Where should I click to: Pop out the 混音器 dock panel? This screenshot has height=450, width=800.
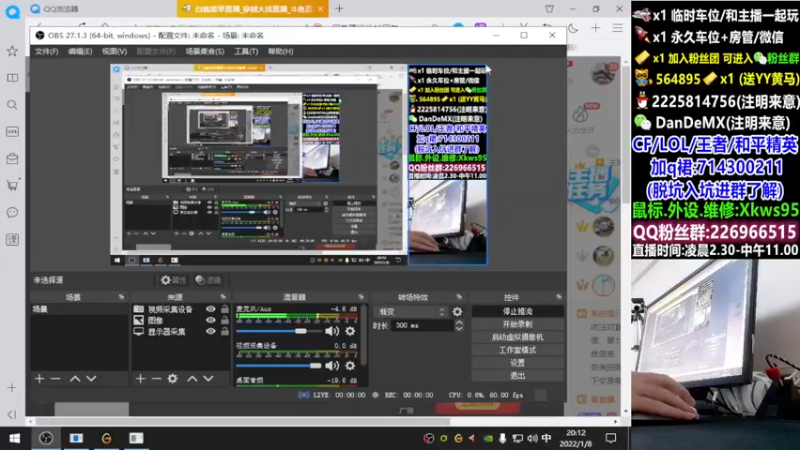pyautogui.click(x=361, y=297)
